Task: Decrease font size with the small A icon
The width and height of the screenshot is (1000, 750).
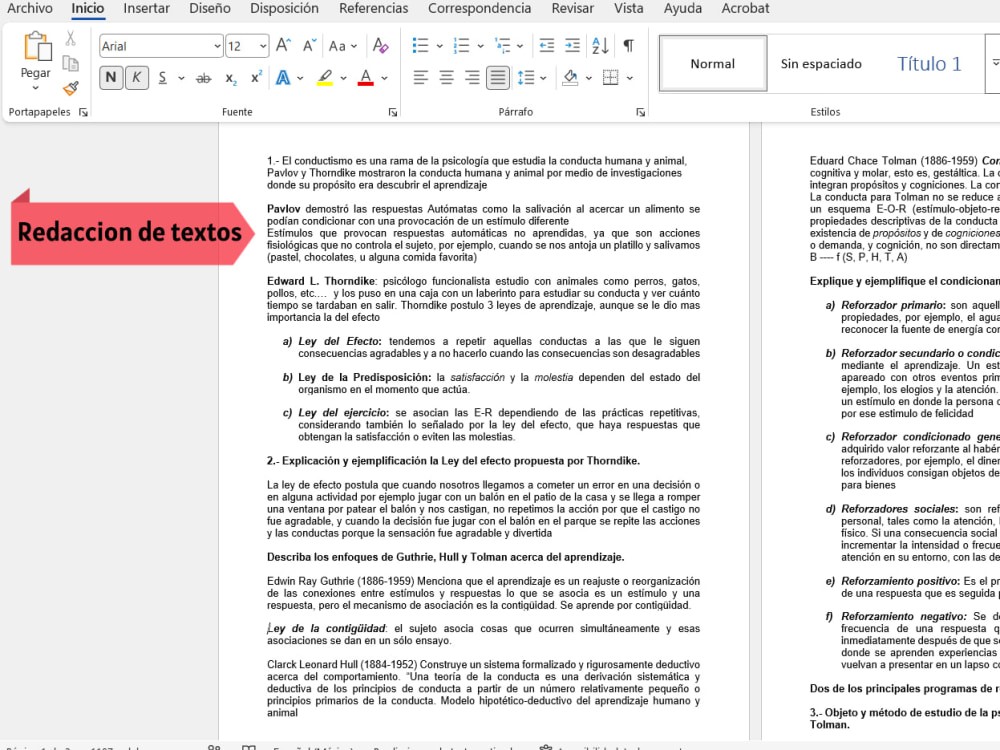Action: [309, 46]
